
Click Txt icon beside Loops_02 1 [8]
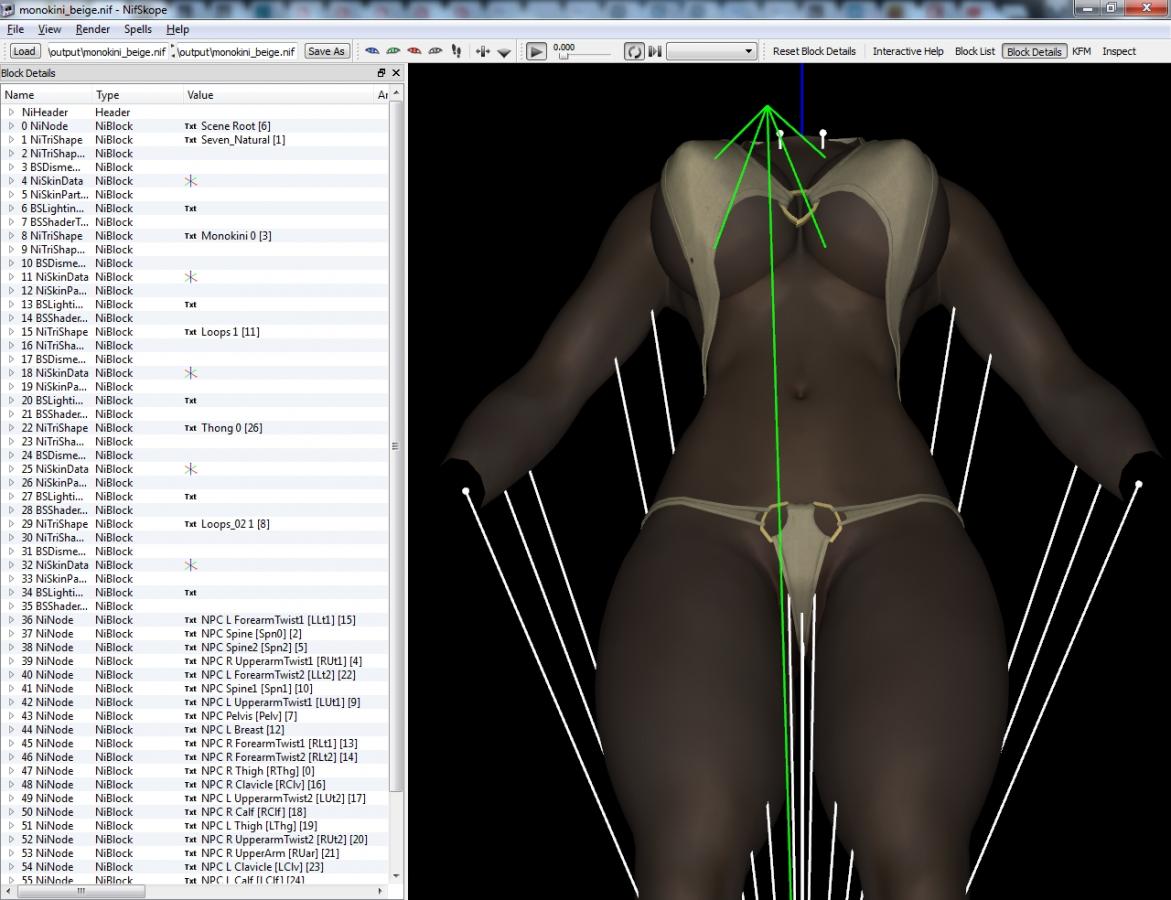pyautogui.click(x=190, y=524)
